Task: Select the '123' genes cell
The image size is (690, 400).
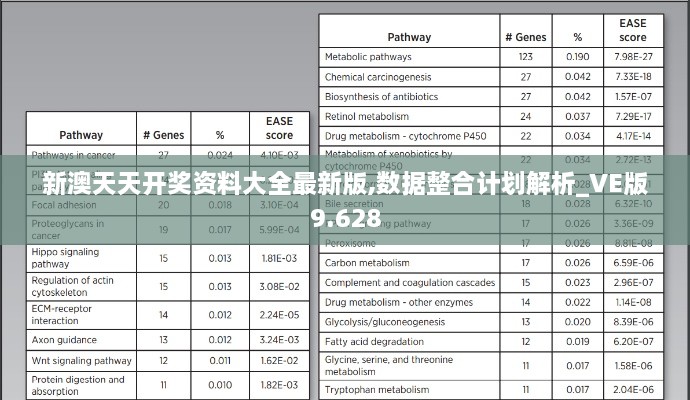Action: [x=525, y=57]
